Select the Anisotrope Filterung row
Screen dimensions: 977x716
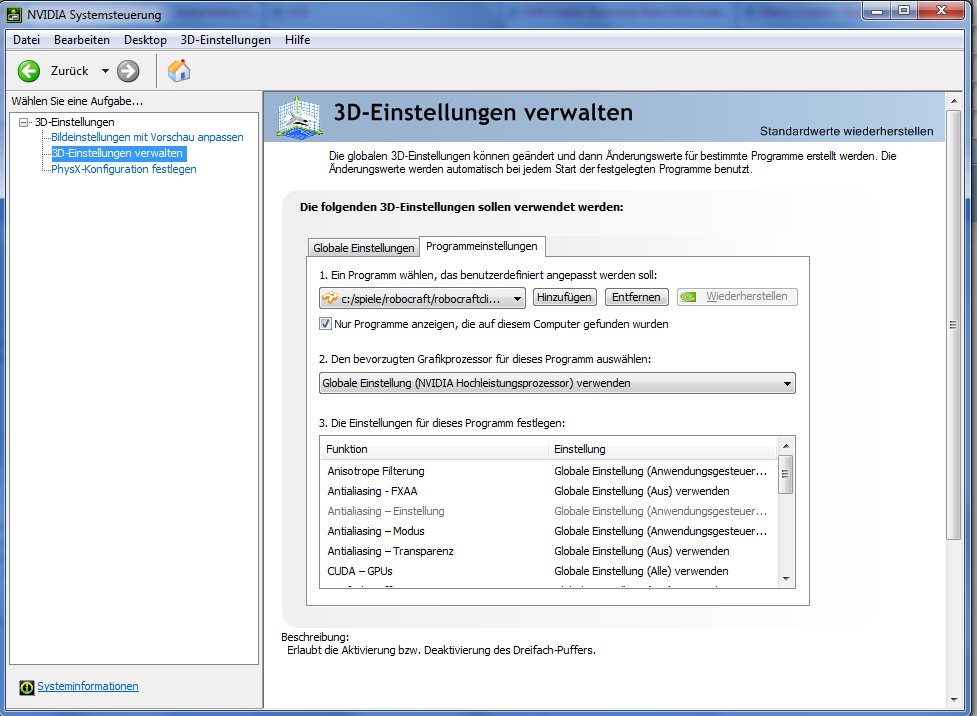point(549,471)
